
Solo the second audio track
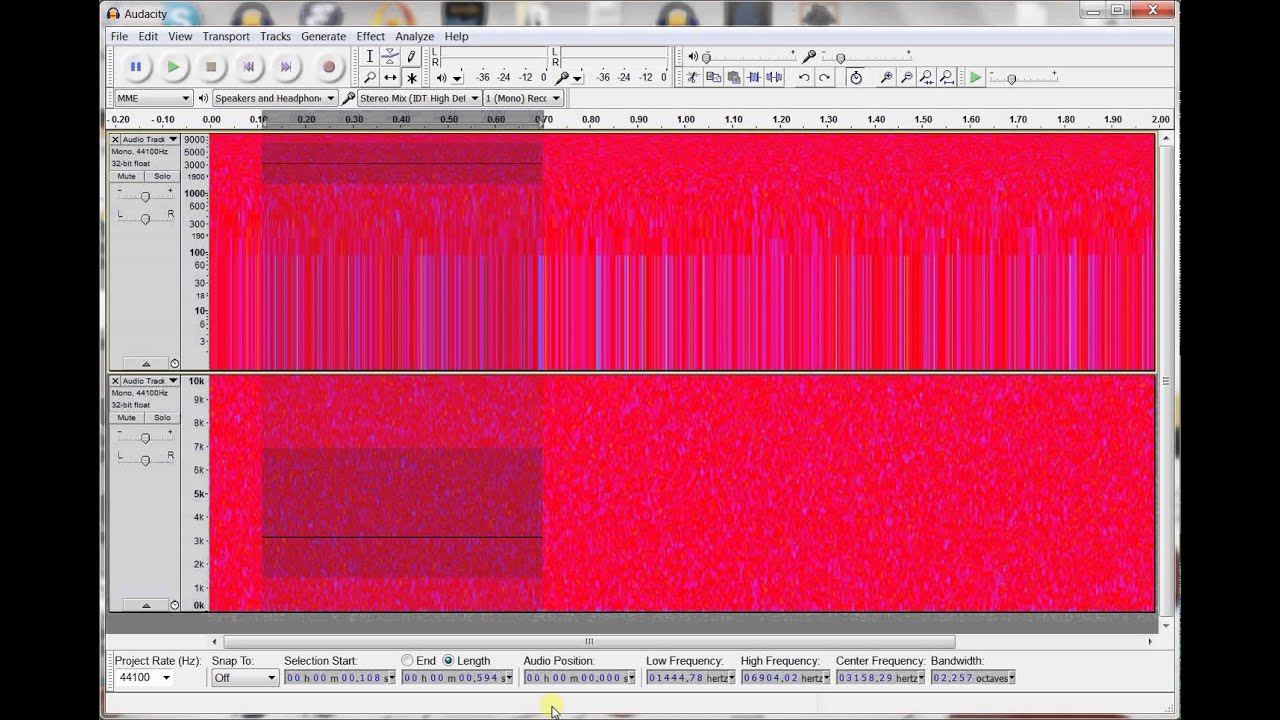point(162,417)
